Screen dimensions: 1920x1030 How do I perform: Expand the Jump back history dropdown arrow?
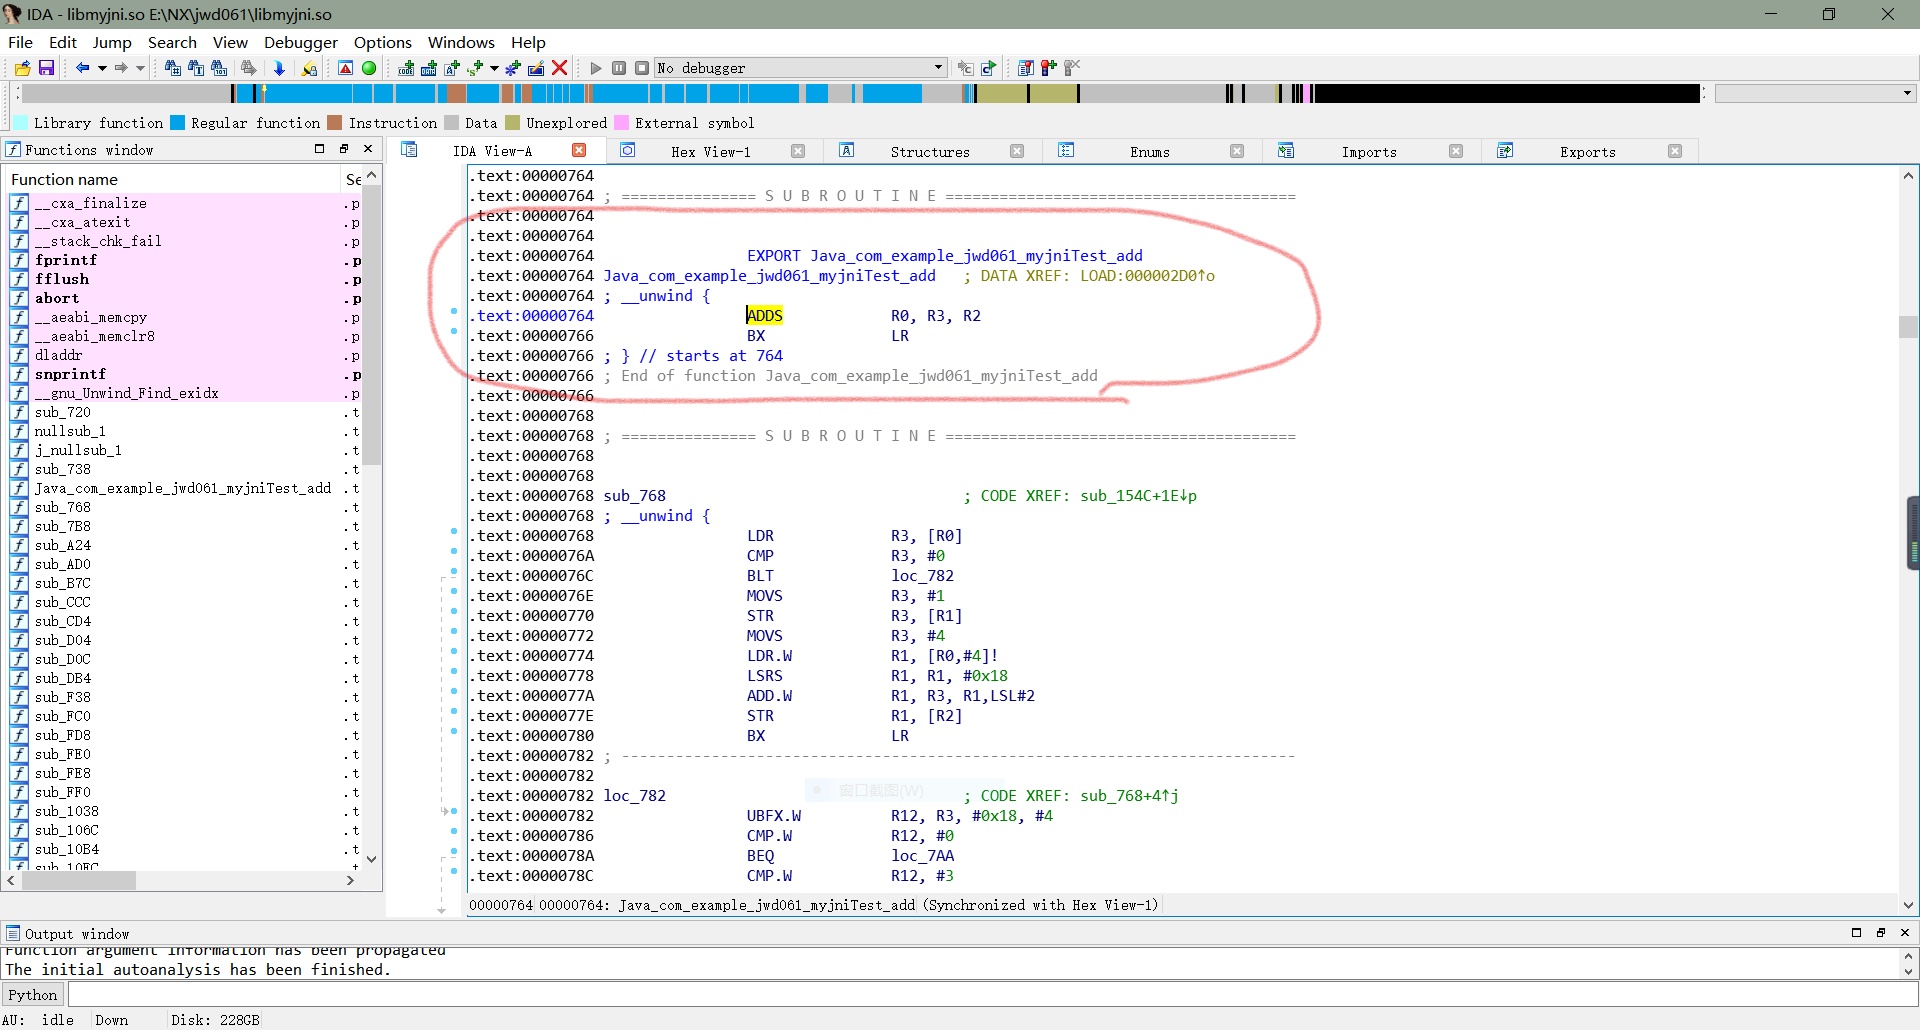[102, 68]
